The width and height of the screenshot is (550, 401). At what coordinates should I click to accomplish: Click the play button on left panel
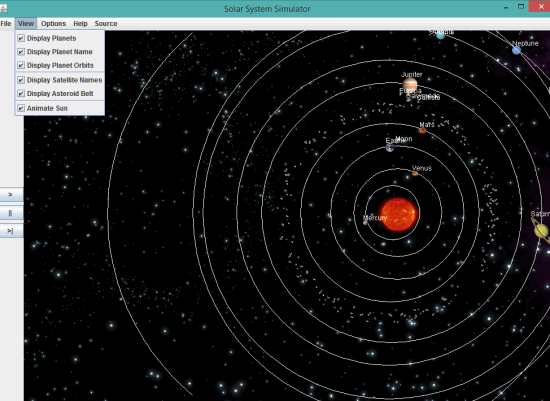11,195
